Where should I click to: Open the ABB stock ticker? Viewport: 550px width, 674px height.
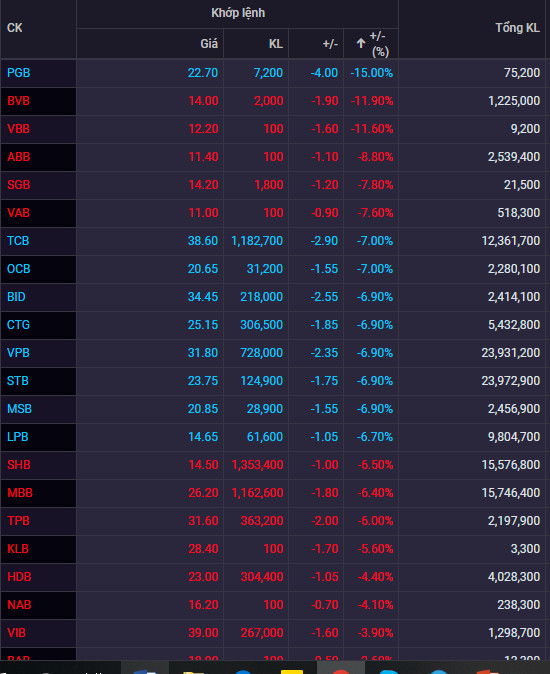(x=18, y=156)
